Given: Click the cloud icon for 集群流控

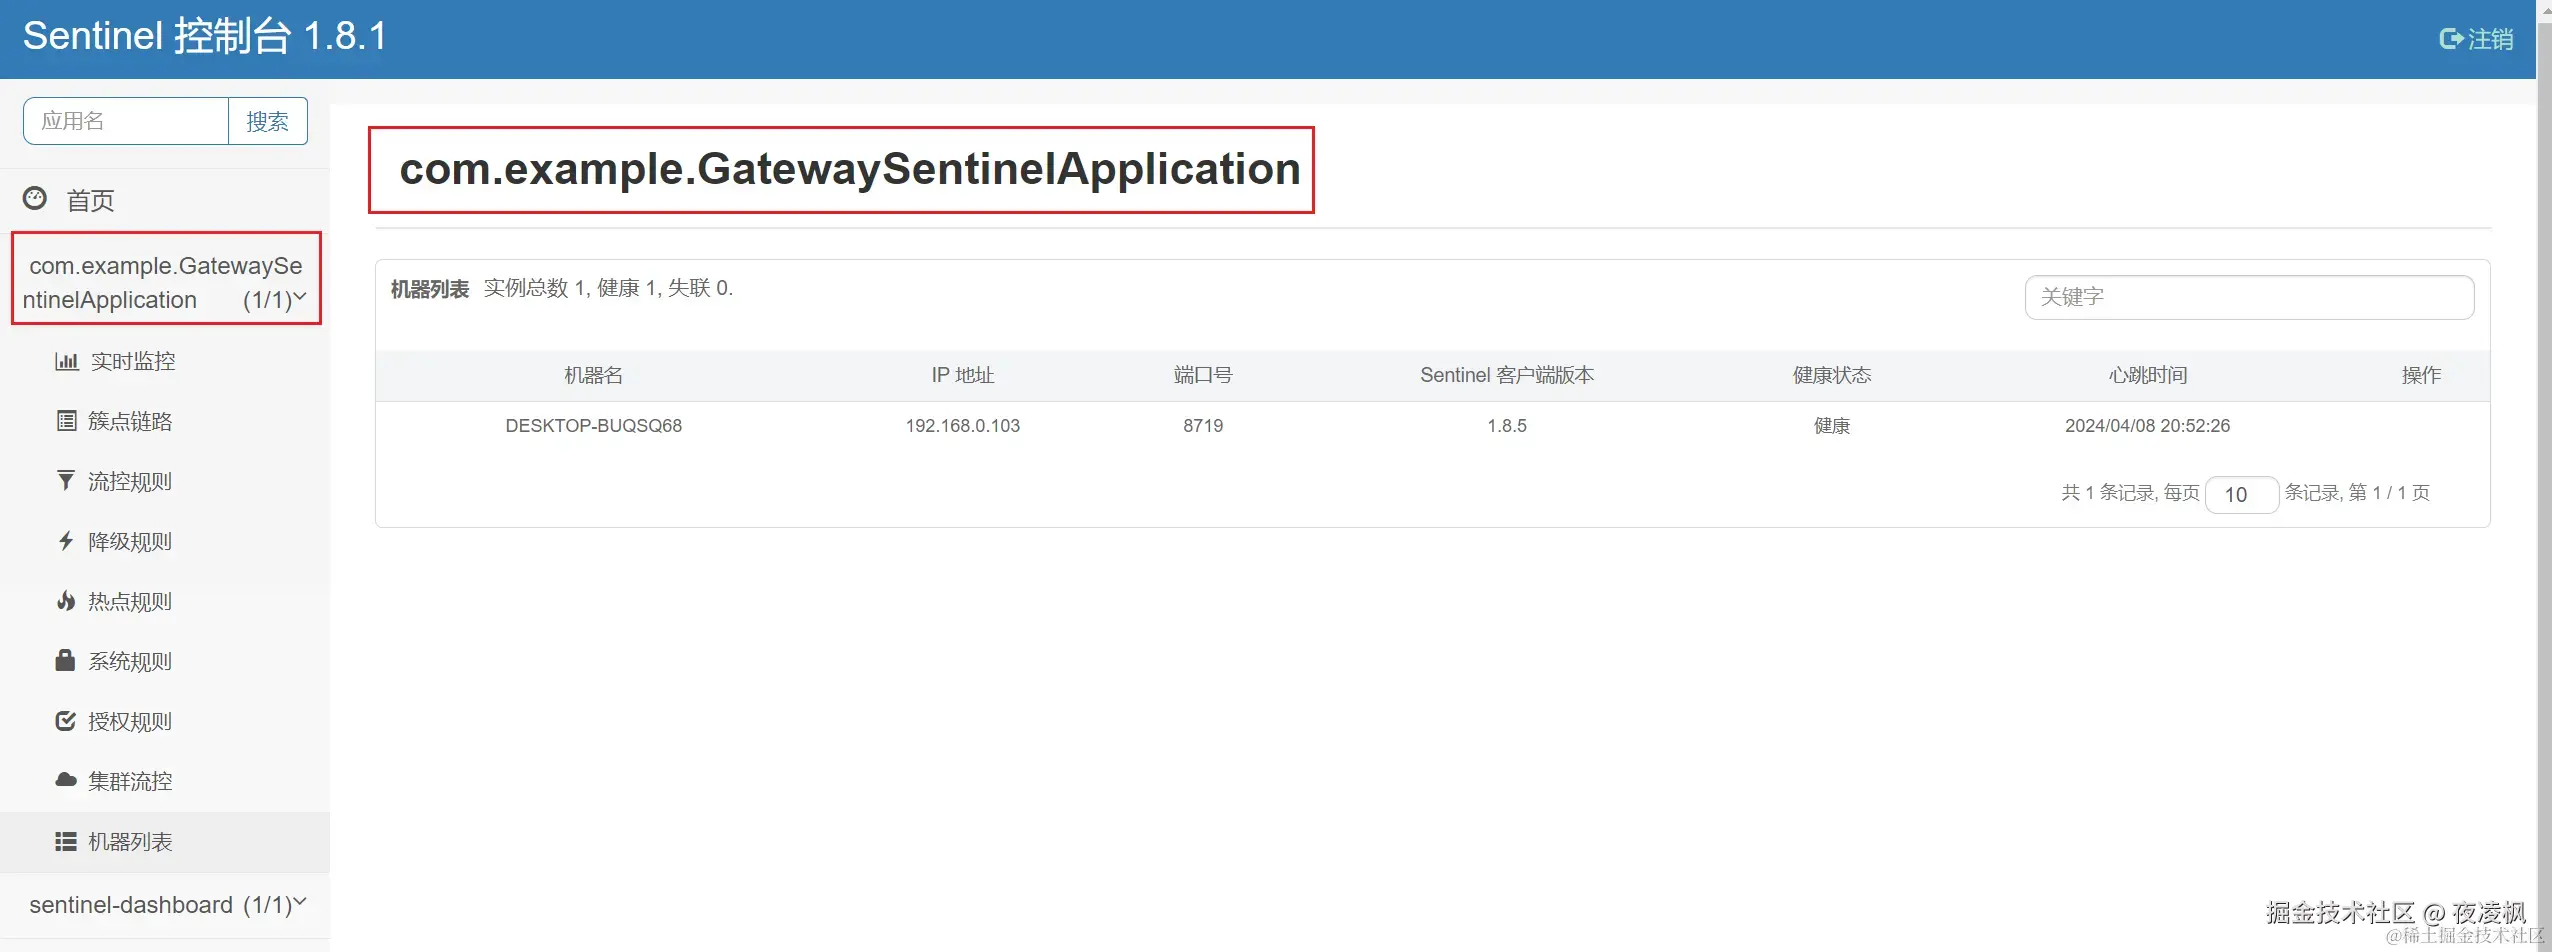Looking at the screenshot, I should (66, 780).
